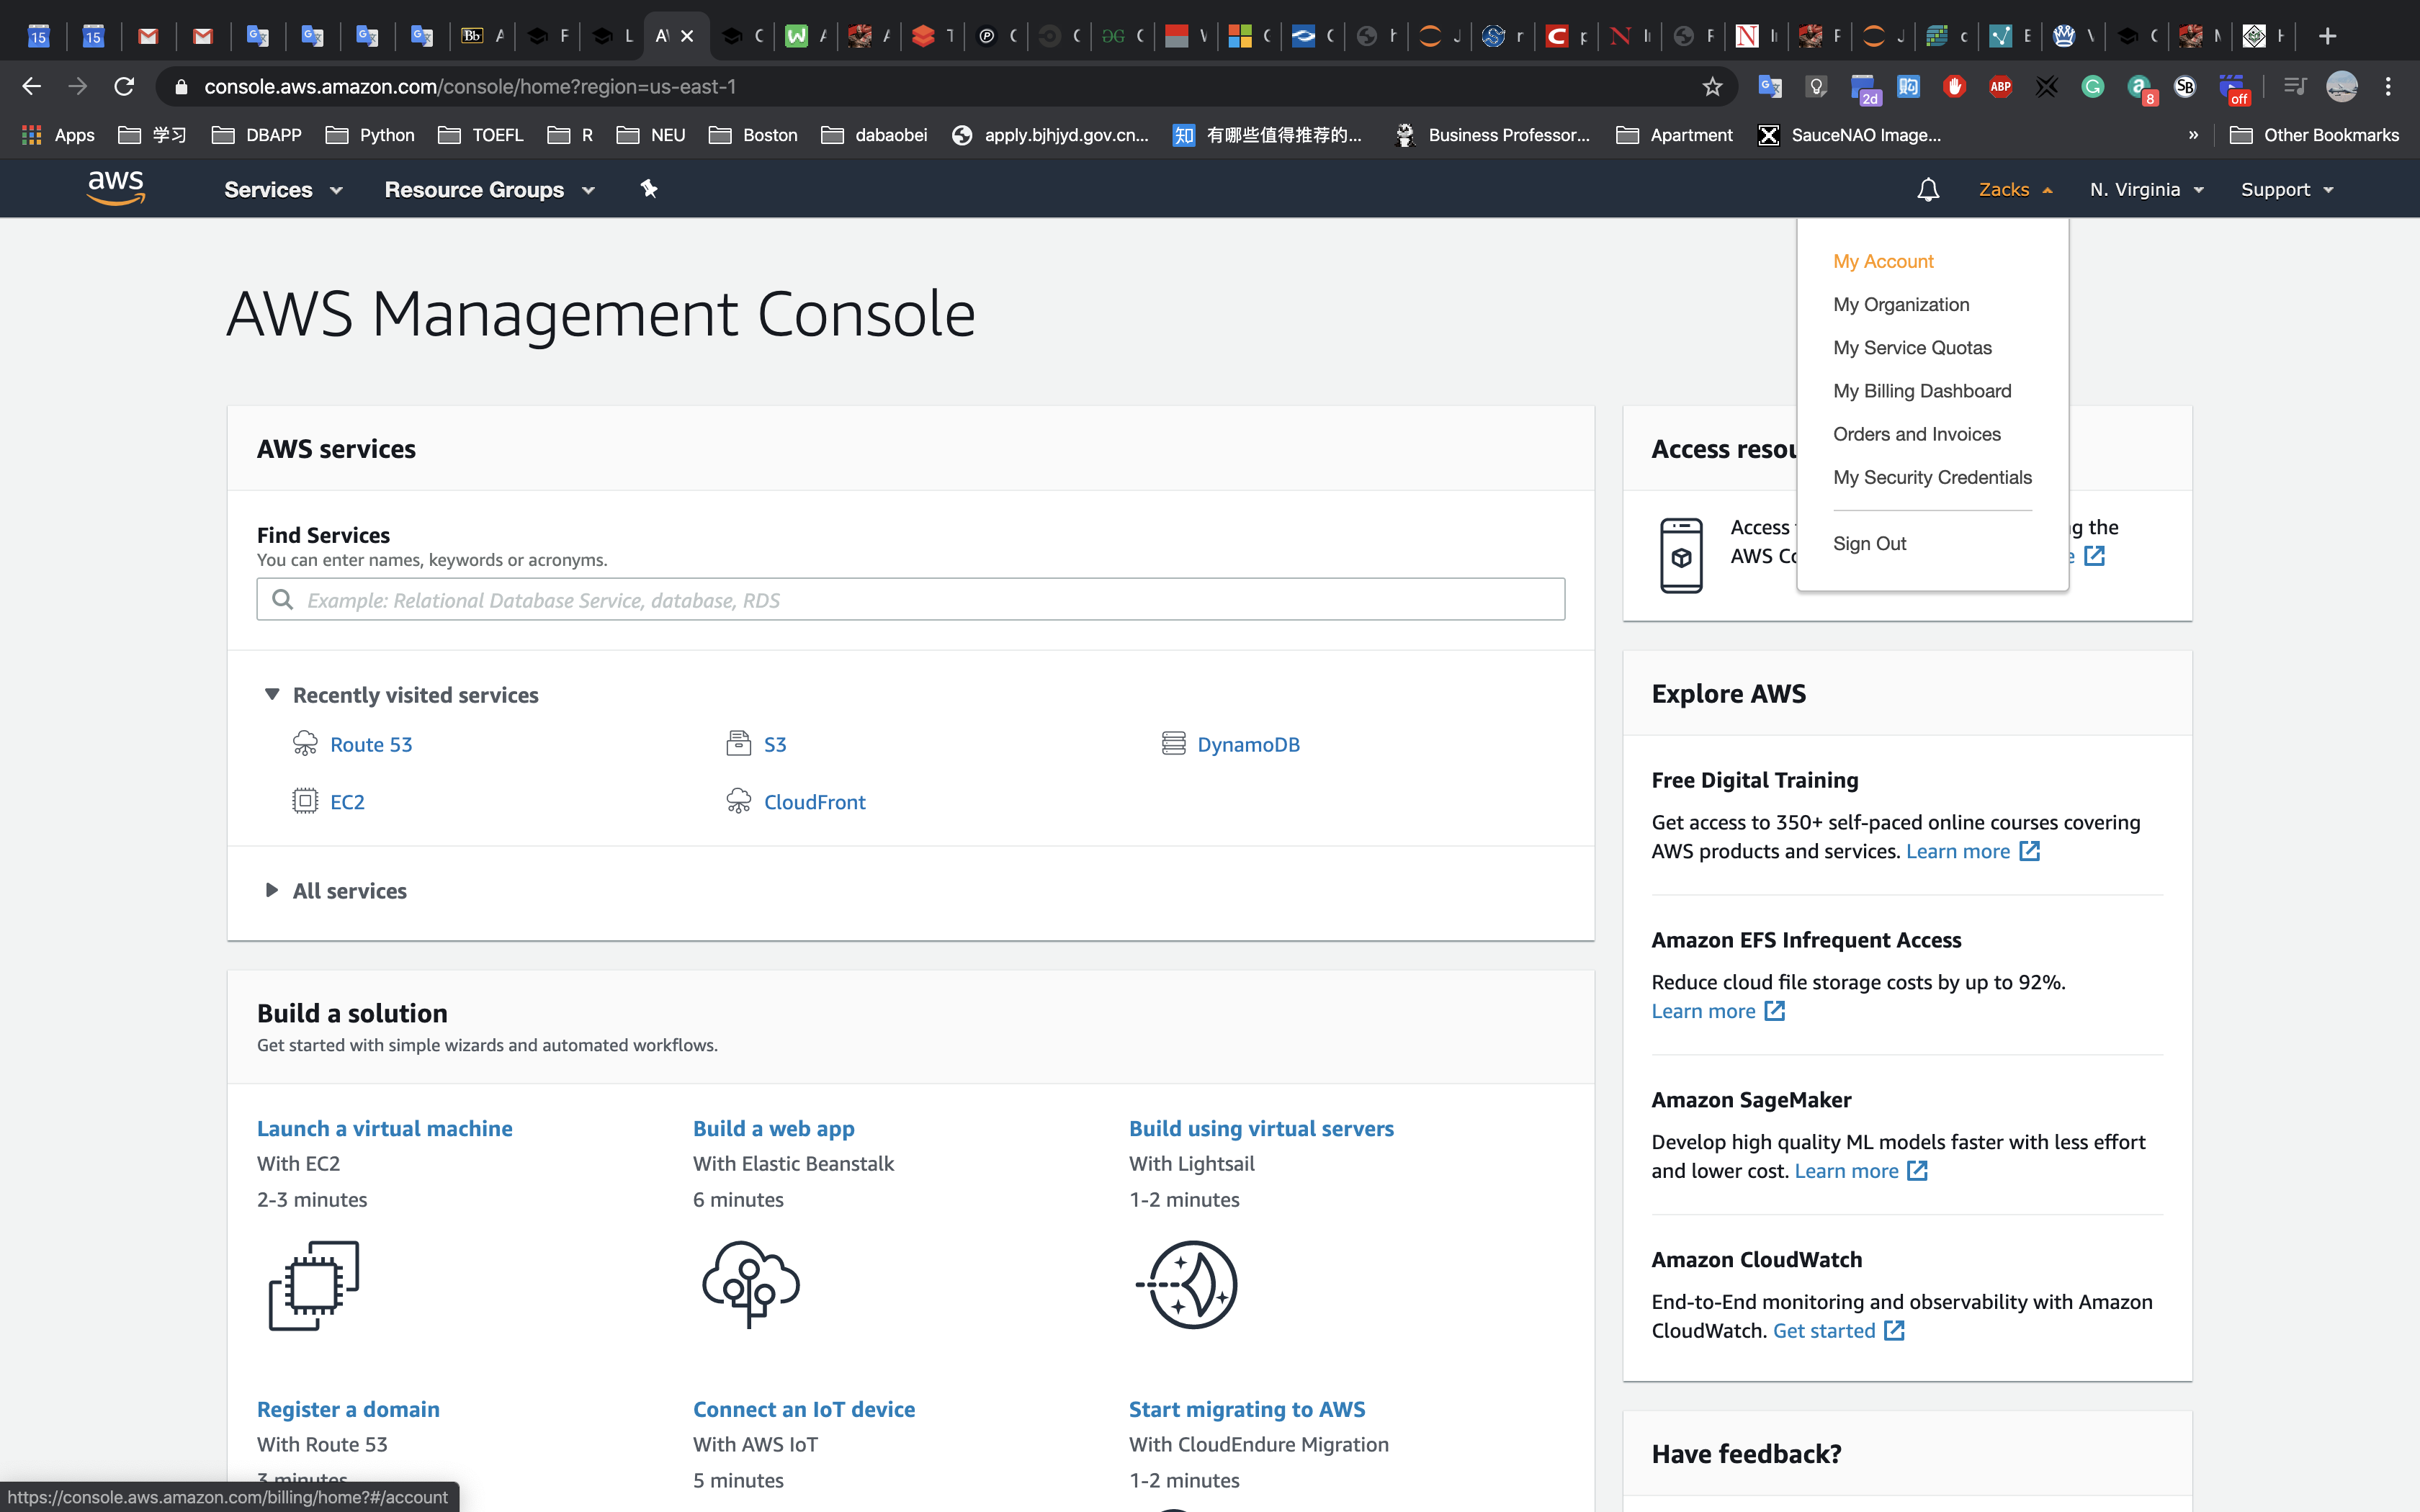Open Launch a virtual machine link

click(x=384, y=1128)
